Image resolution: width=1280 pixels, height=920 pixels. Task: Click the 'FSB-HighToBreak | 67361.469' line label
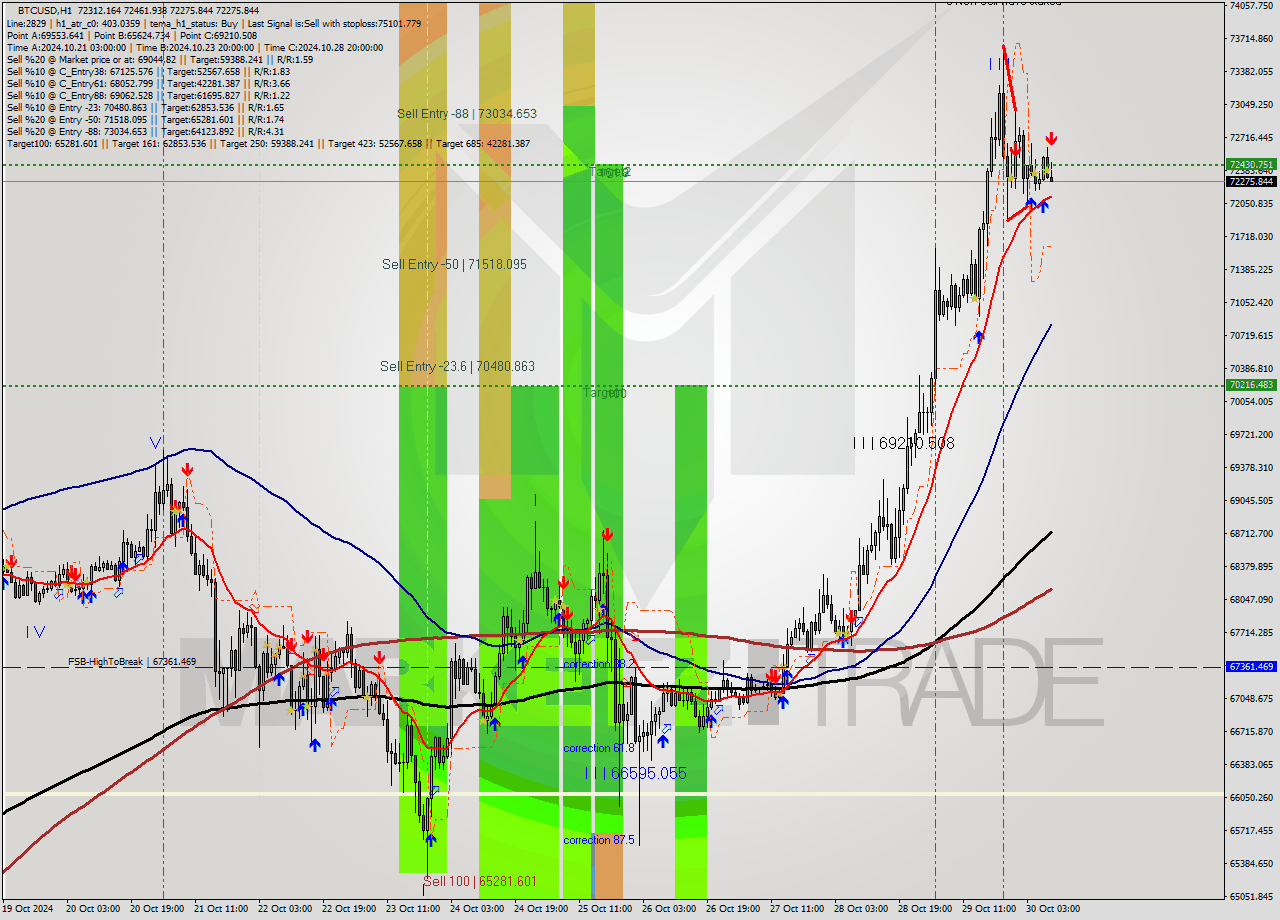132,662
